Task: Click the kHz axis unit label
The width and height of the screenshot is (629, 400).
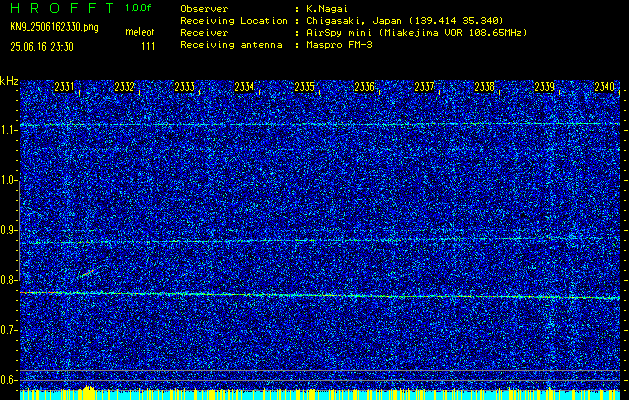Action: coord(9,81)
